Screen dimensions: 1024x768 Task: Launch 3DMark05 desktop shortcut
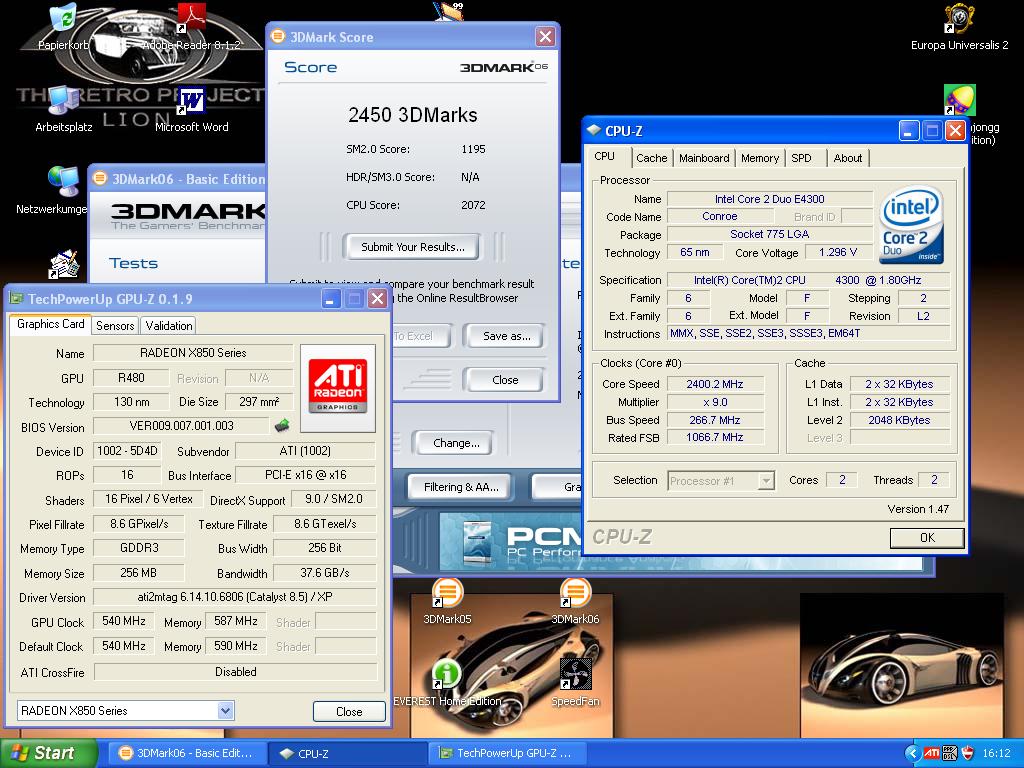447,593
